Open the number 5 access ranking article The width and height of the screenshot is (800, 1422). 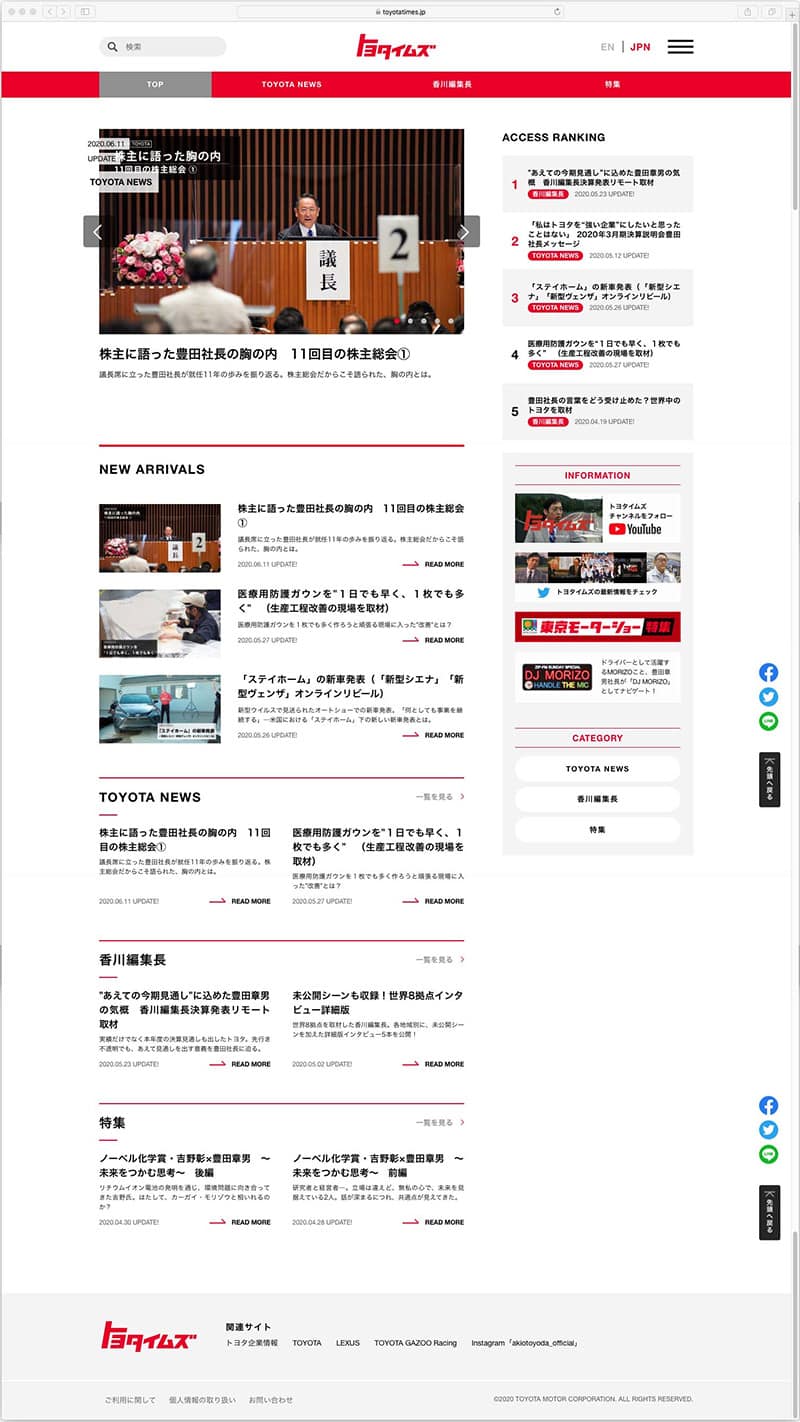(x=598, y=411)
